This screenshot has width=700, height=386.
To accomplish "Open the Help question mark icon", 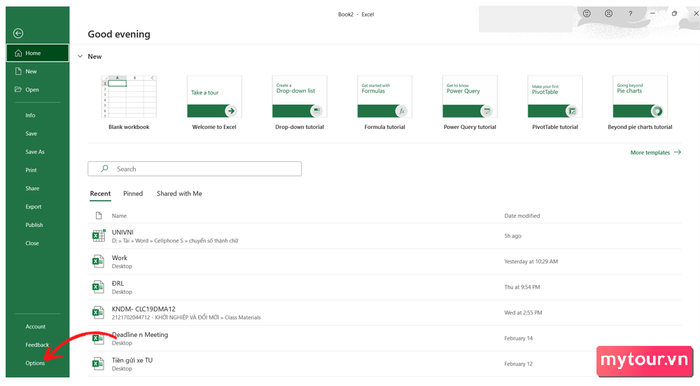I will 630,14.
